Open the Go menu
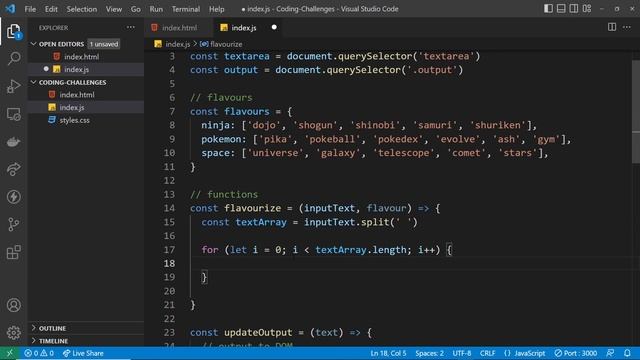The height and width of the screenshot is (360, 640). click(136, 9)
